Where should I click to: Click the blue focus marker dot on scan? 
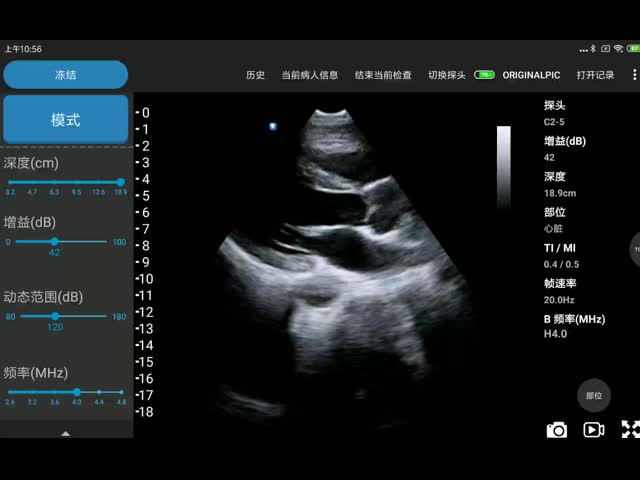coord(273,126)
